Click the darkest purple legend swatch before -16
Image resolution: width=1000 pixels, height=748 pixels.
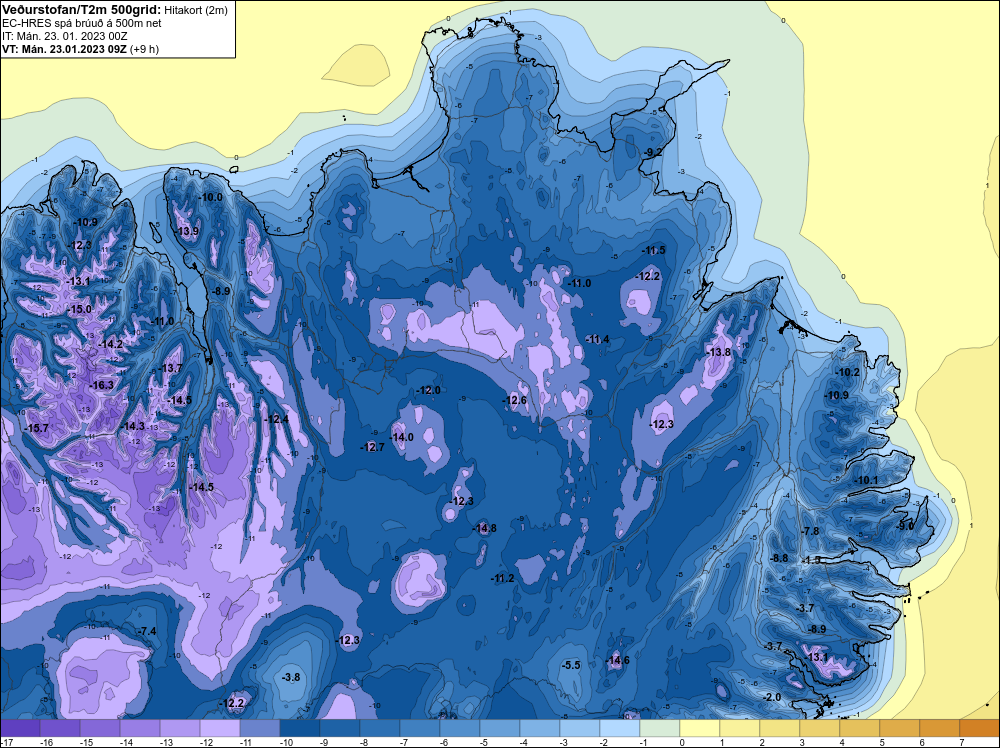[x=20, y=728]
